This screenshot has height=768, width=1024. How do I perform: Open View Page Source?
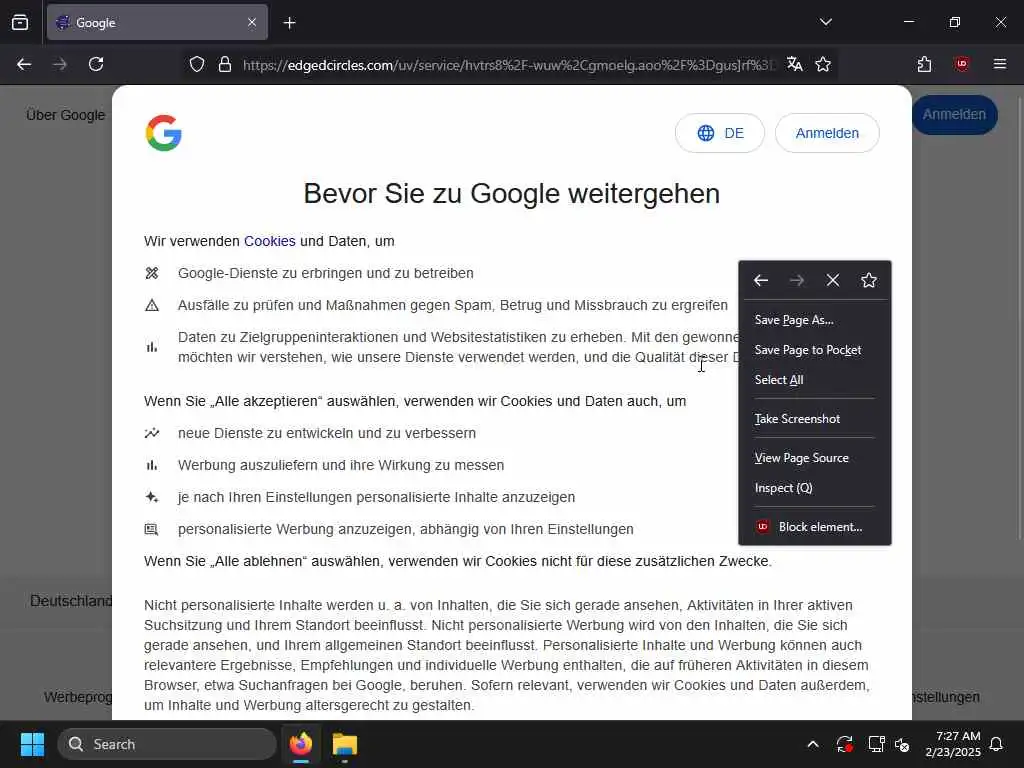(x=815, y=458)
